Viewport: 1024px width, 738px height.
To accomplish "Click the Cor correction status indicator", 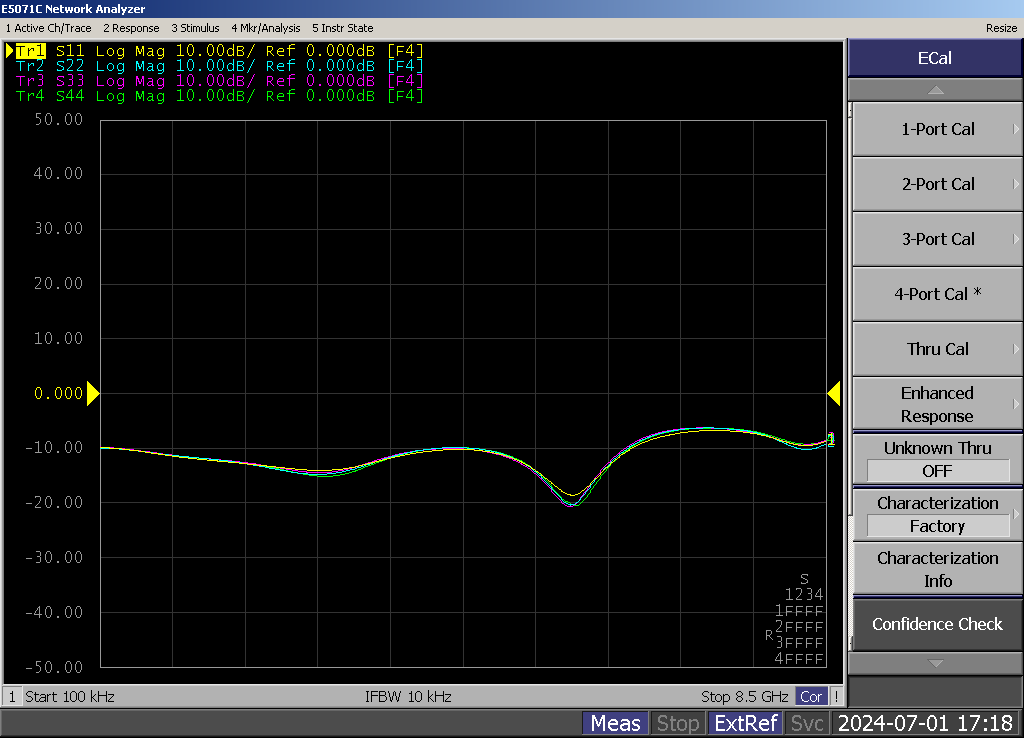I will 811,696.
